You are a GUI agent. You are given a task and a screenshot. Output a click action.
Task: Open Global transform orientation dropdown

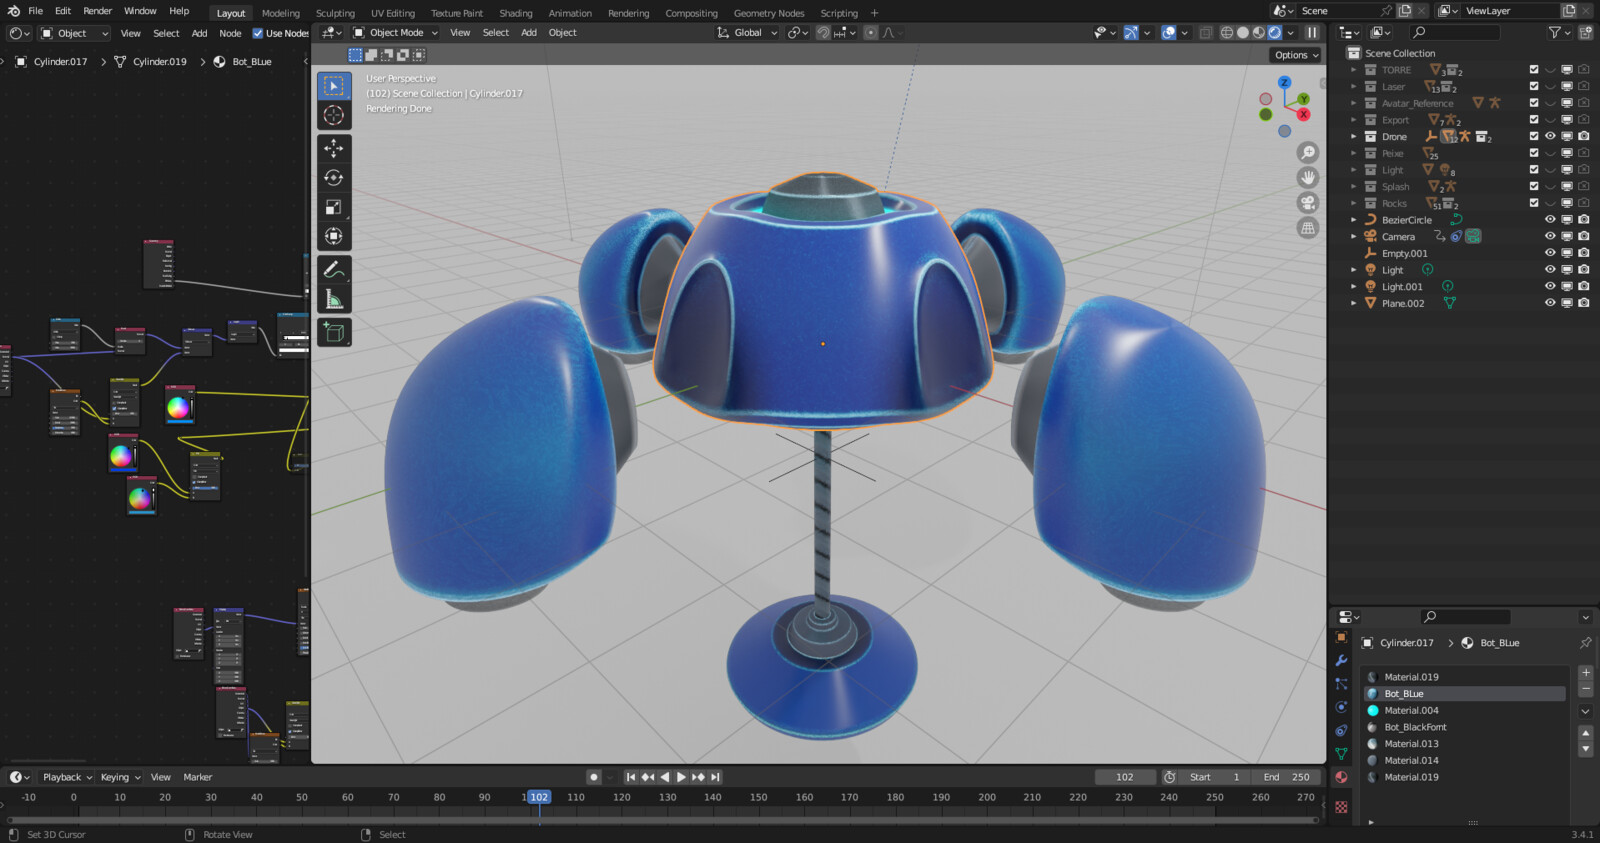coord(748,33)
